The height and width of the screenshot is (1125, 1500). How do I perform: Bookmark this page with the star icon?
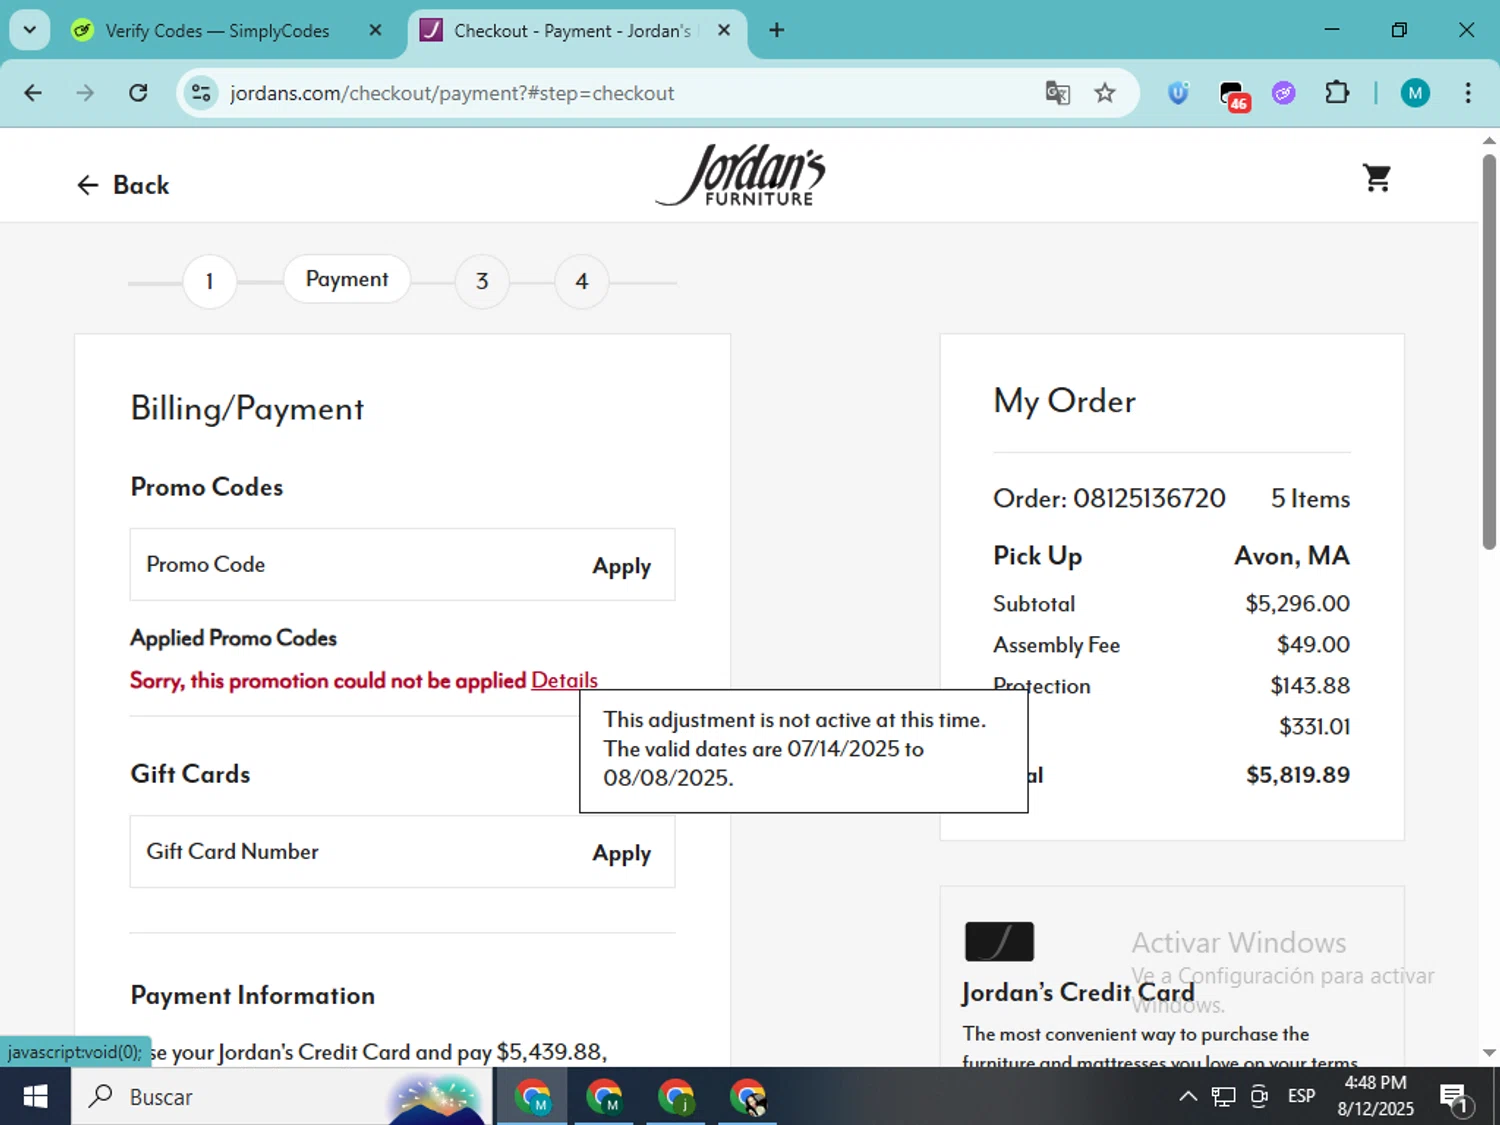click(x=1104, y=93)
